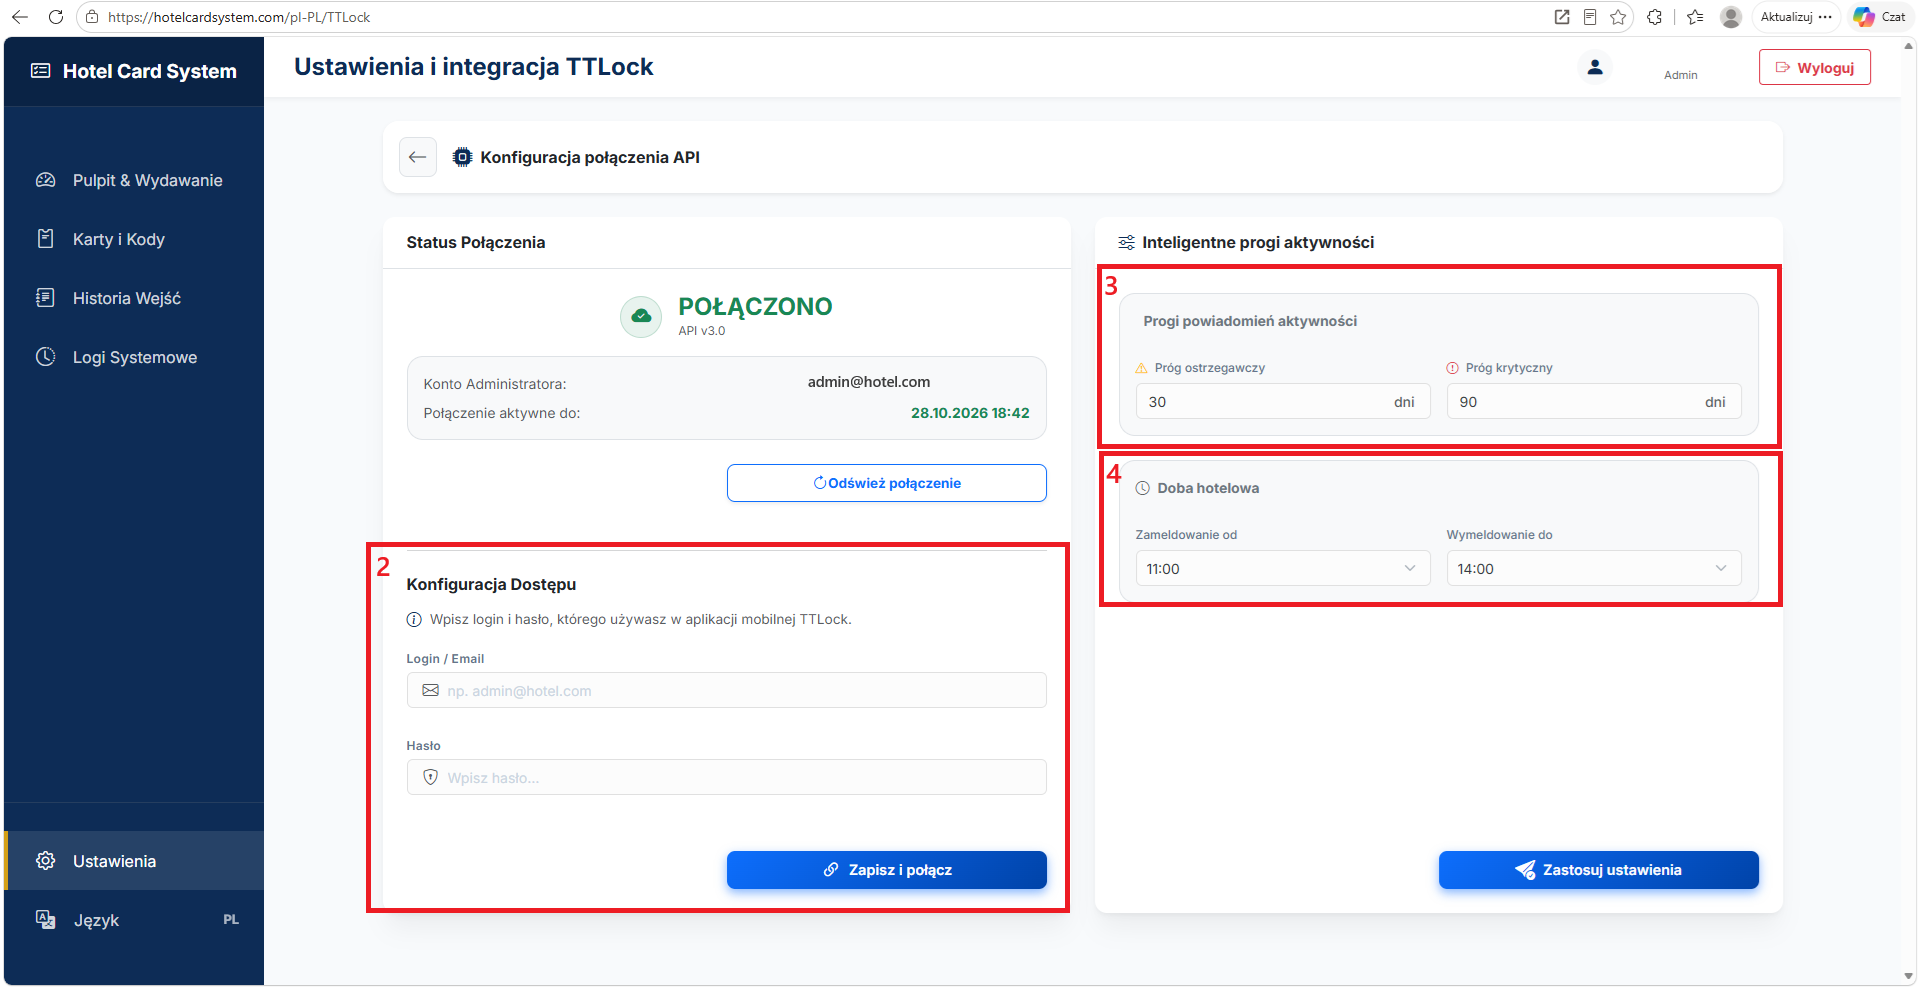Open the Copilot Czat button
Image resolution: width=1920 pixels, height=987 pixels.
[x=1880, y=17]
